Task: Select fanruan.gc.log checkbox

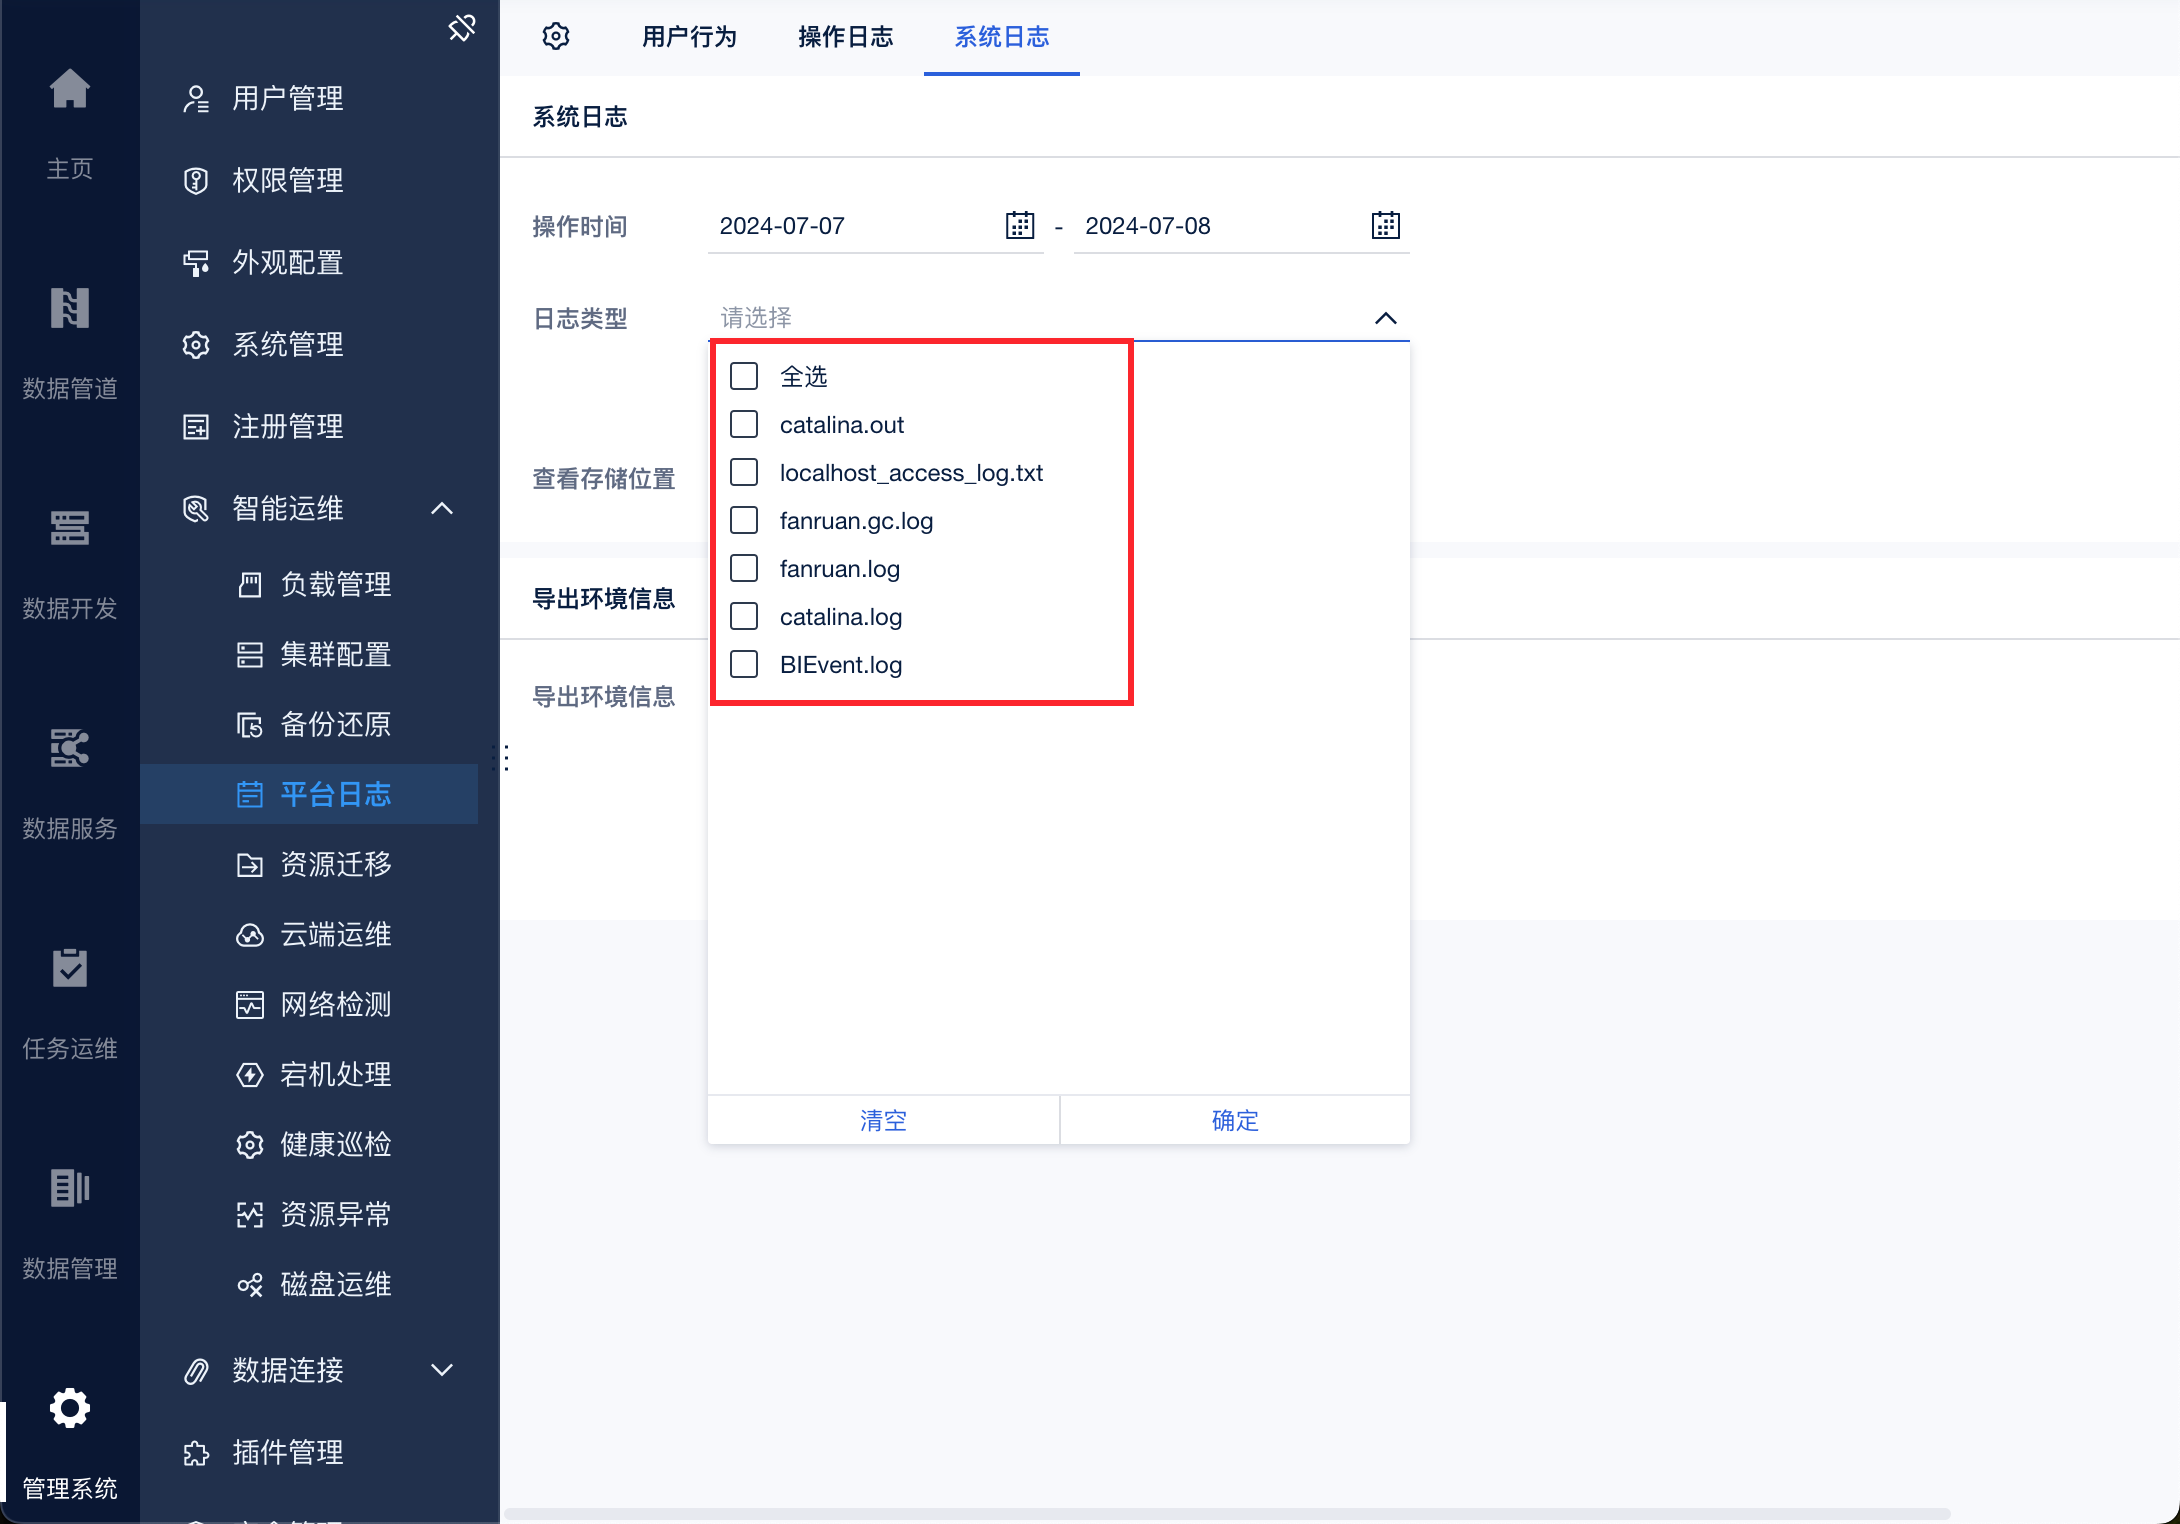Action: [x=744, y=520]
